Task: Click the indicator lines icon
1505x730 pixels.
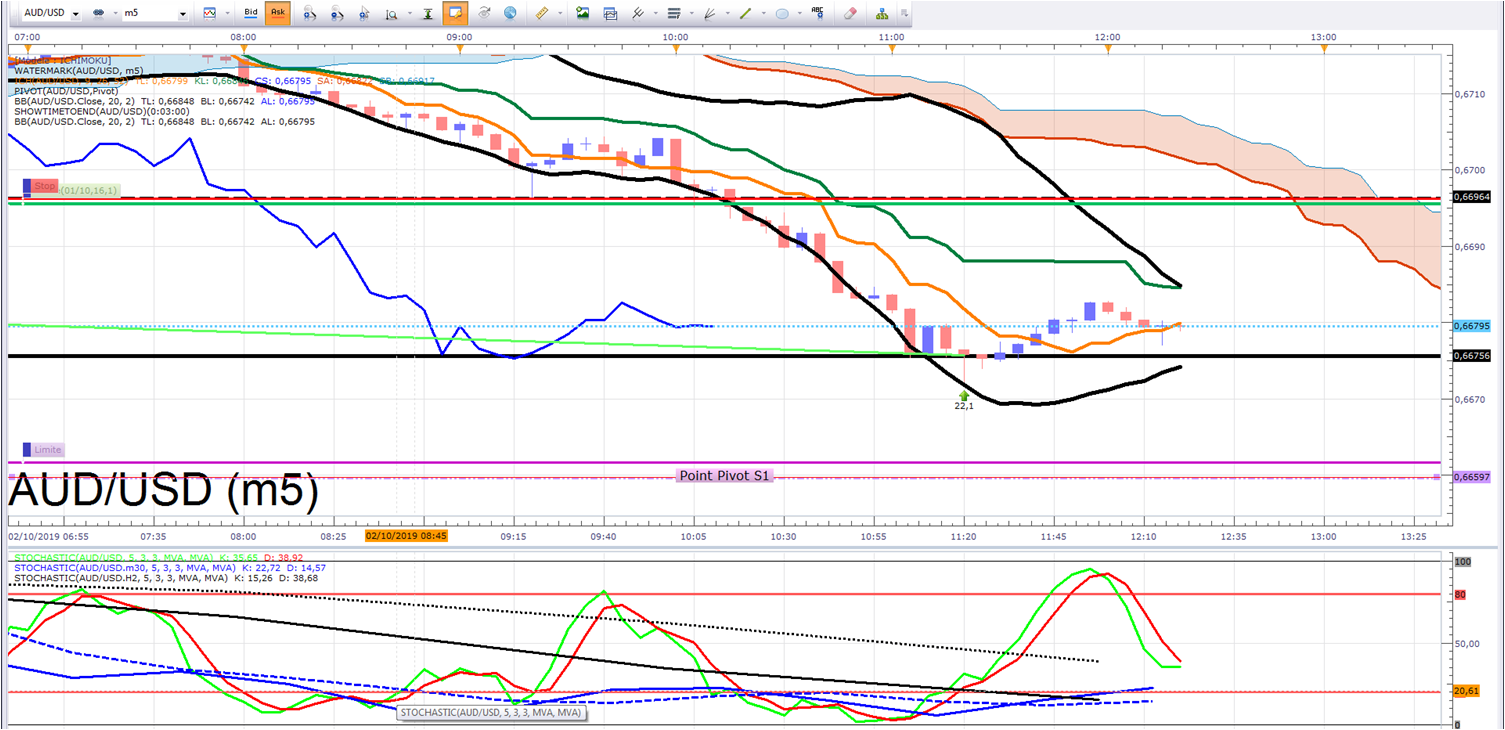Action: point(636,14)
